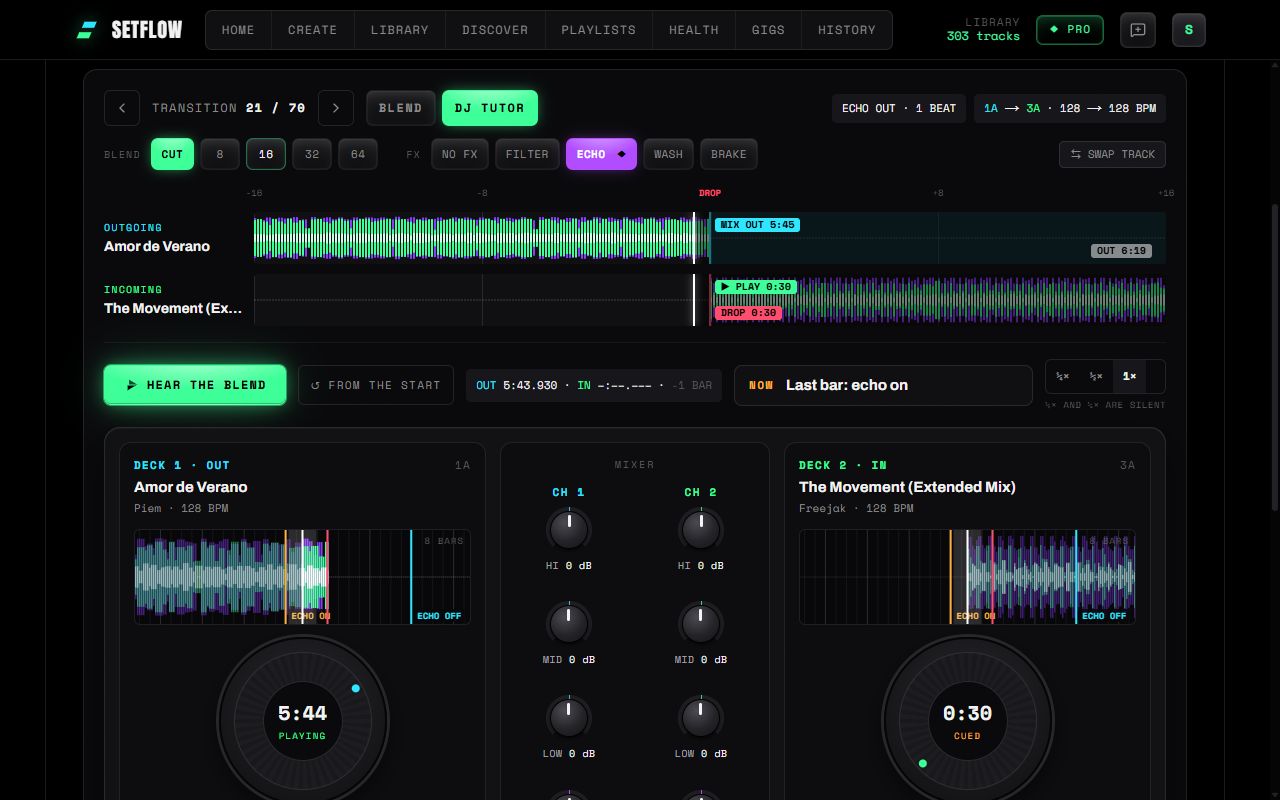Choose the CUT blend length

pos(172,154)
